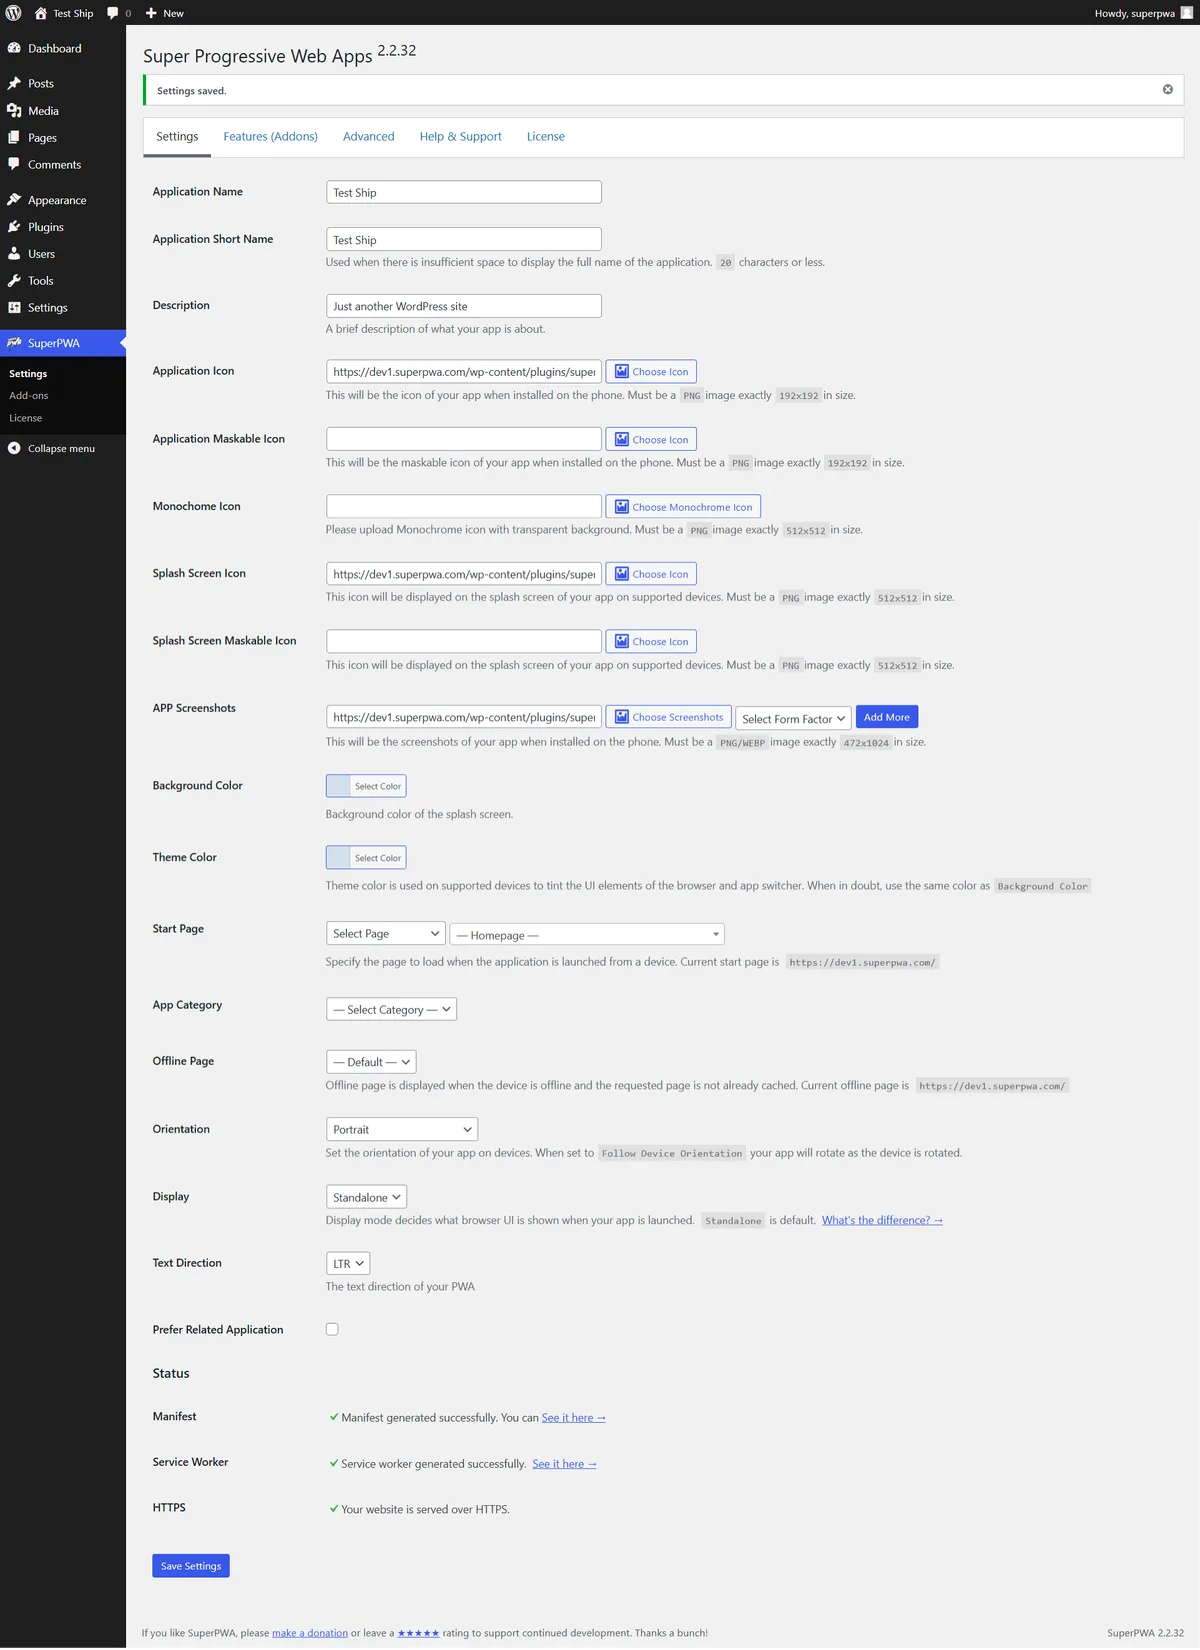
Task: Click the five-star rating link
Action: click(x=418, y=1633)
